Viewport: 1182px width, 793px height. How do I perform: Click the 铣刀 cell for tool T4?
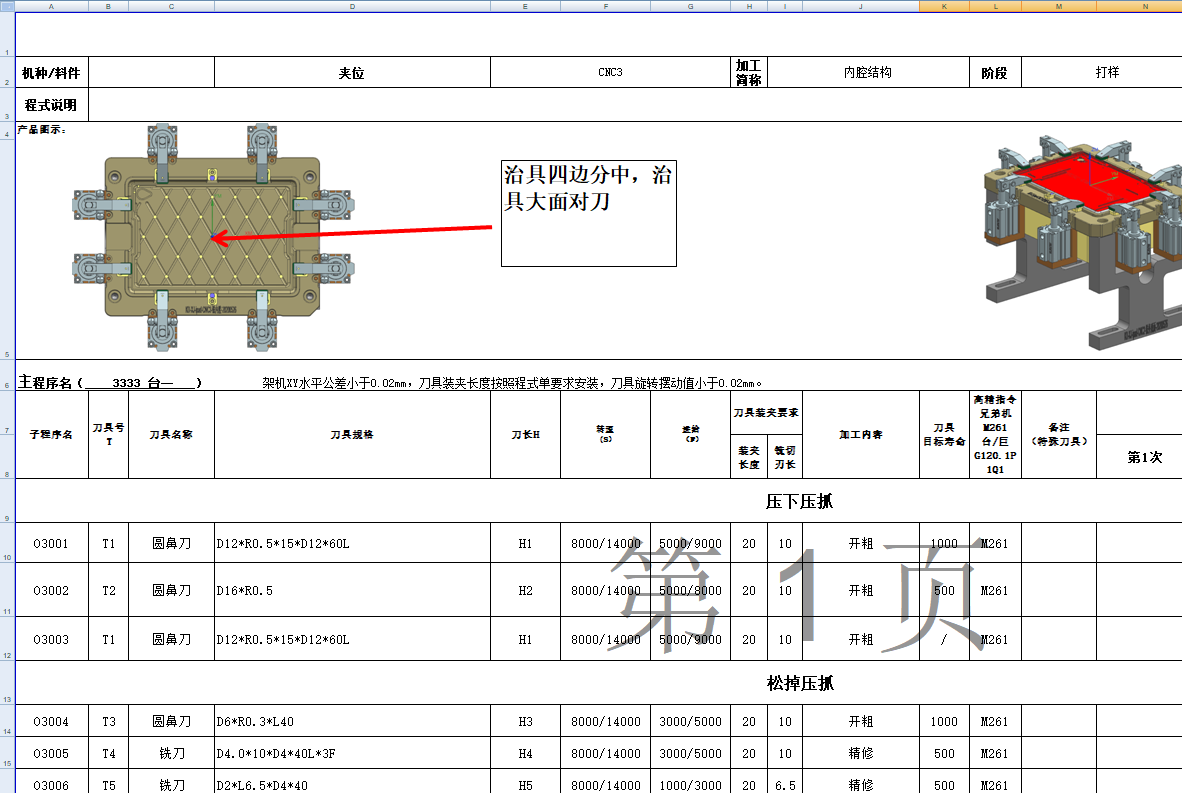171,751
